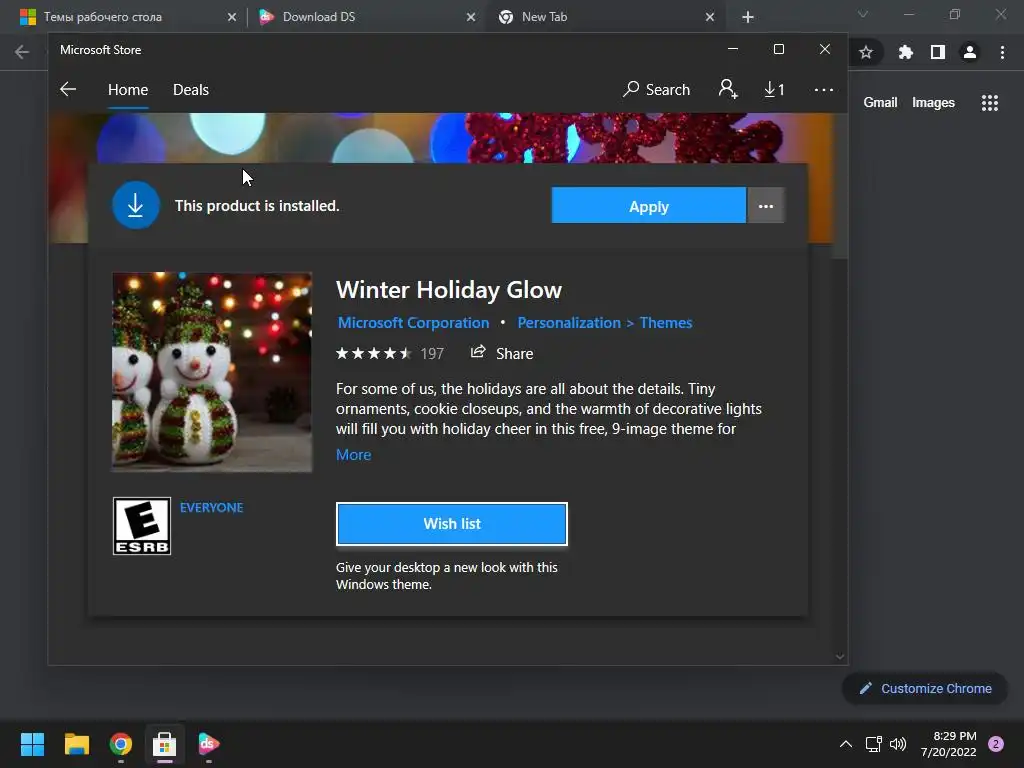Open network status tray icon

tap(873, 744)
